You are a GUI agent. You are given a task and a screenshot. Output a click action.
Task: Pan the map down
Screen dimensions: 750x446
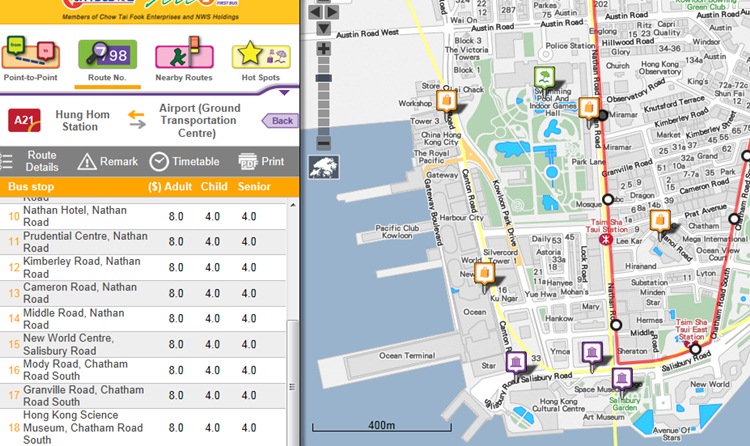tap(323, 29)
